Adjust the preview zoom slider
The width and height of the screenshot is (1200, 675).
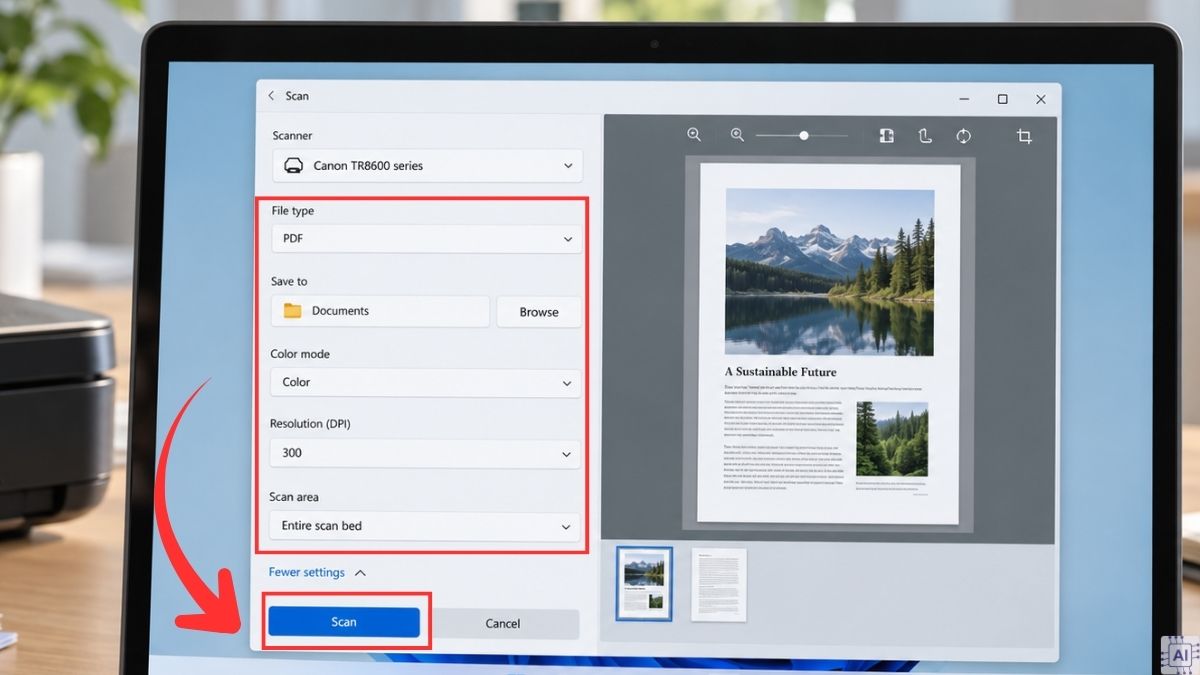tap(802, 135)
